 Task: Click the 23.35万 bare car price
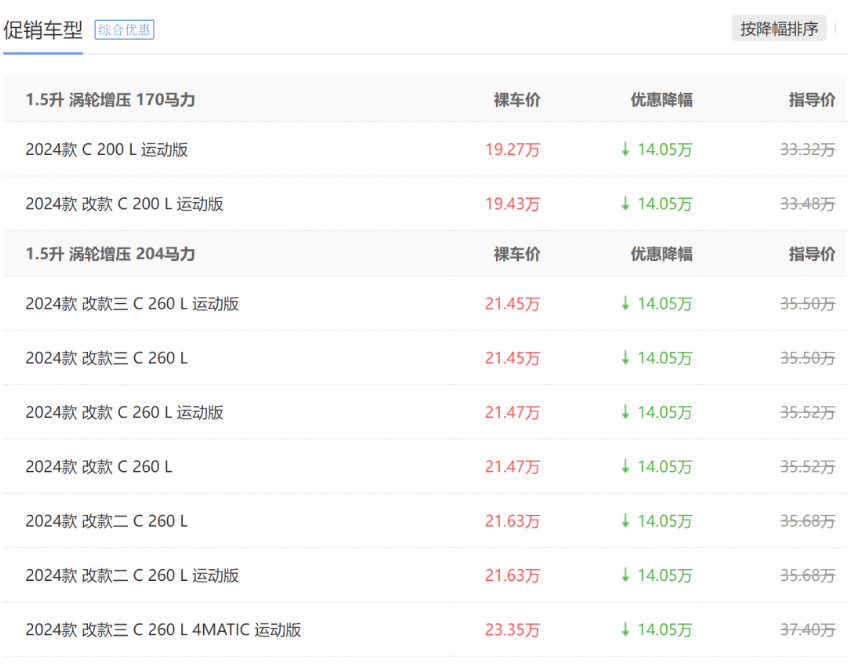point(512,630)
